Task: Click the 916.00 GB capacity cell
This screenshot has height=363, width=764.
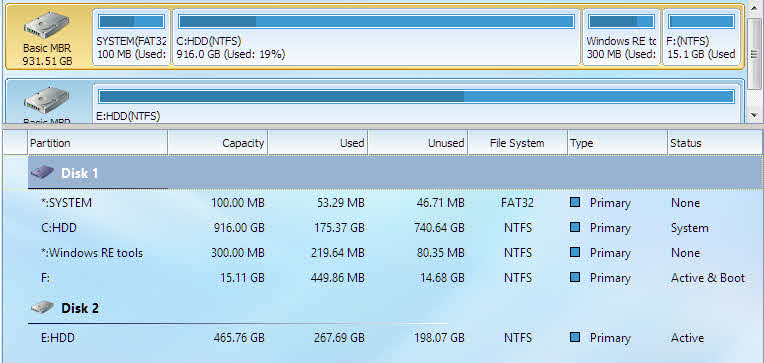Action: [239, 228]
